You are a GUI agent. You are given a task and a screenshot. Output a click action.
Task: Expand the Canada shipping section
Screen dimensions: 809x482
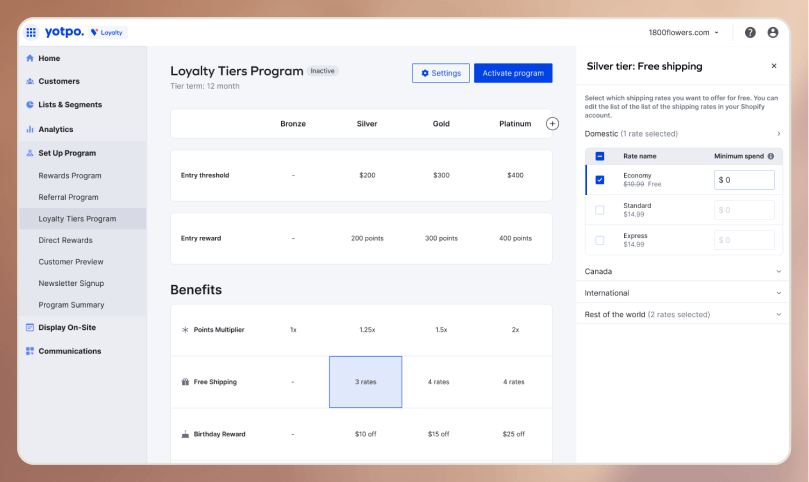[682, 271]
